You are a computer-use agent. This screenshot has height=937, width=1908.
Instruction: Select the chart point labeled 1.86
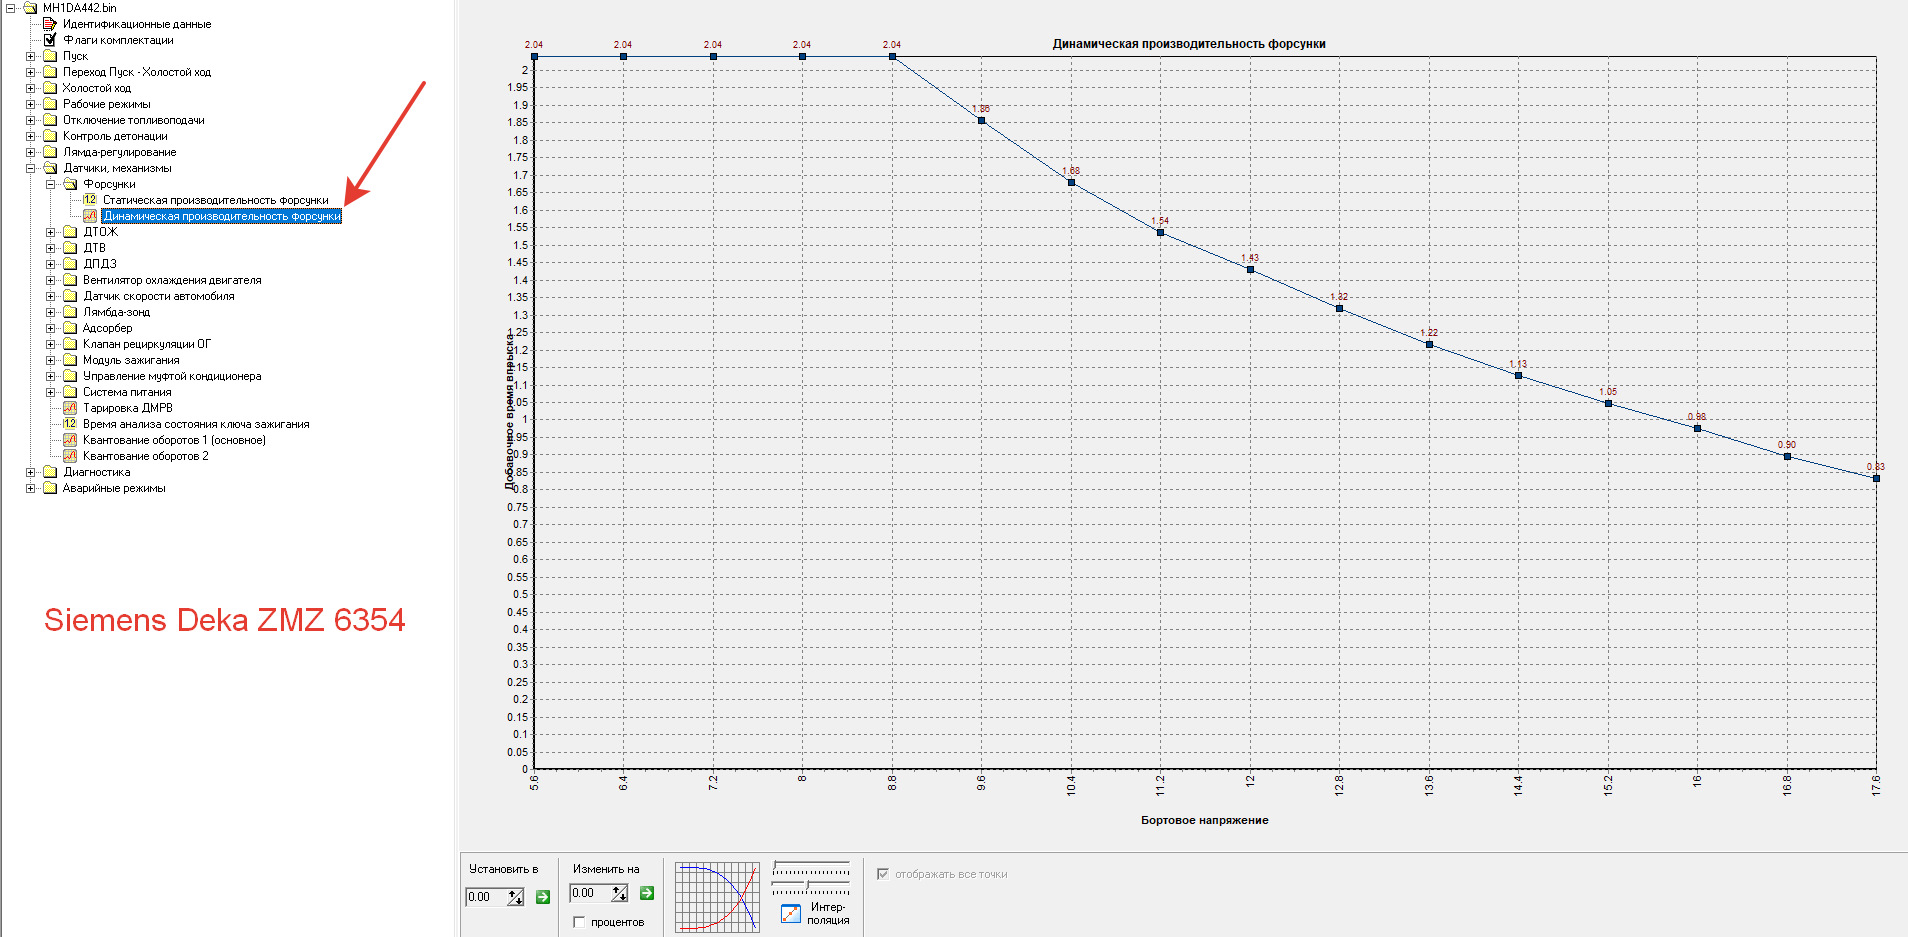pos(981,121)
